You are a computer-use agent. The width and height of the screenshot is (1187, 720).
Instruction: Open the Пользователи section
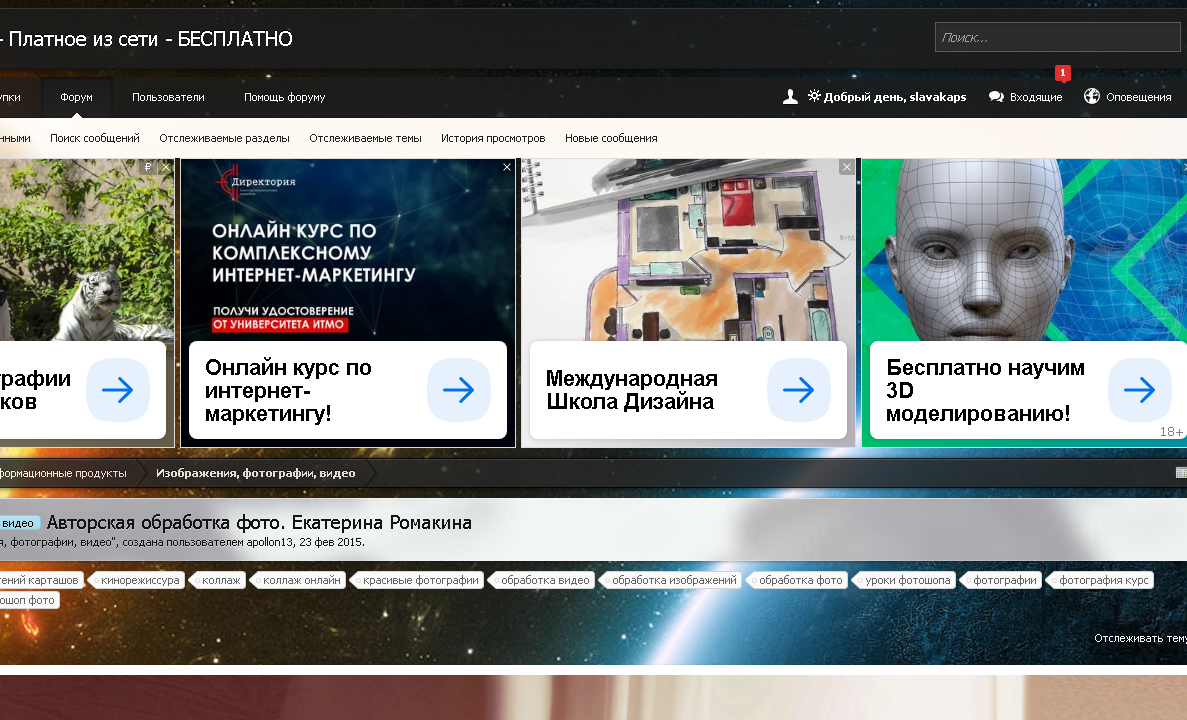166,96
